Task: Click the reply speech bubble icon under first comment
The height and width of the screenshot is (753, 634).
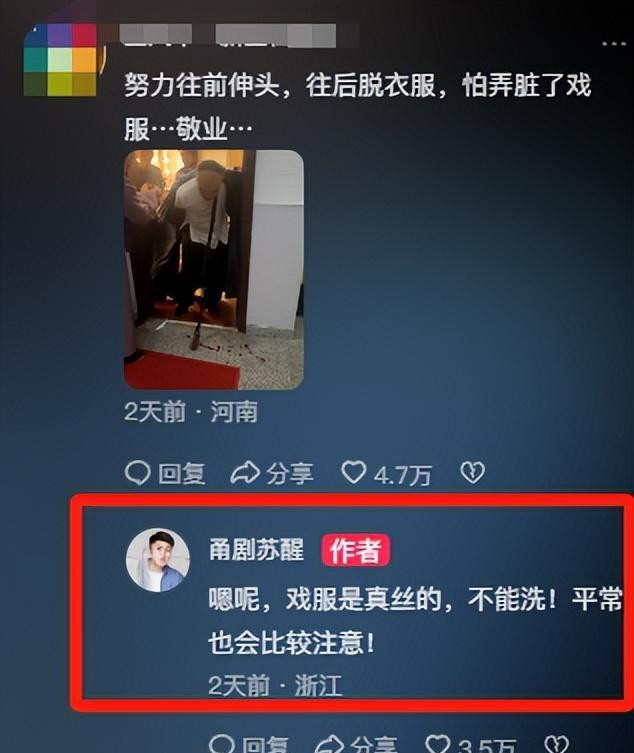Action: click(137, 474)
